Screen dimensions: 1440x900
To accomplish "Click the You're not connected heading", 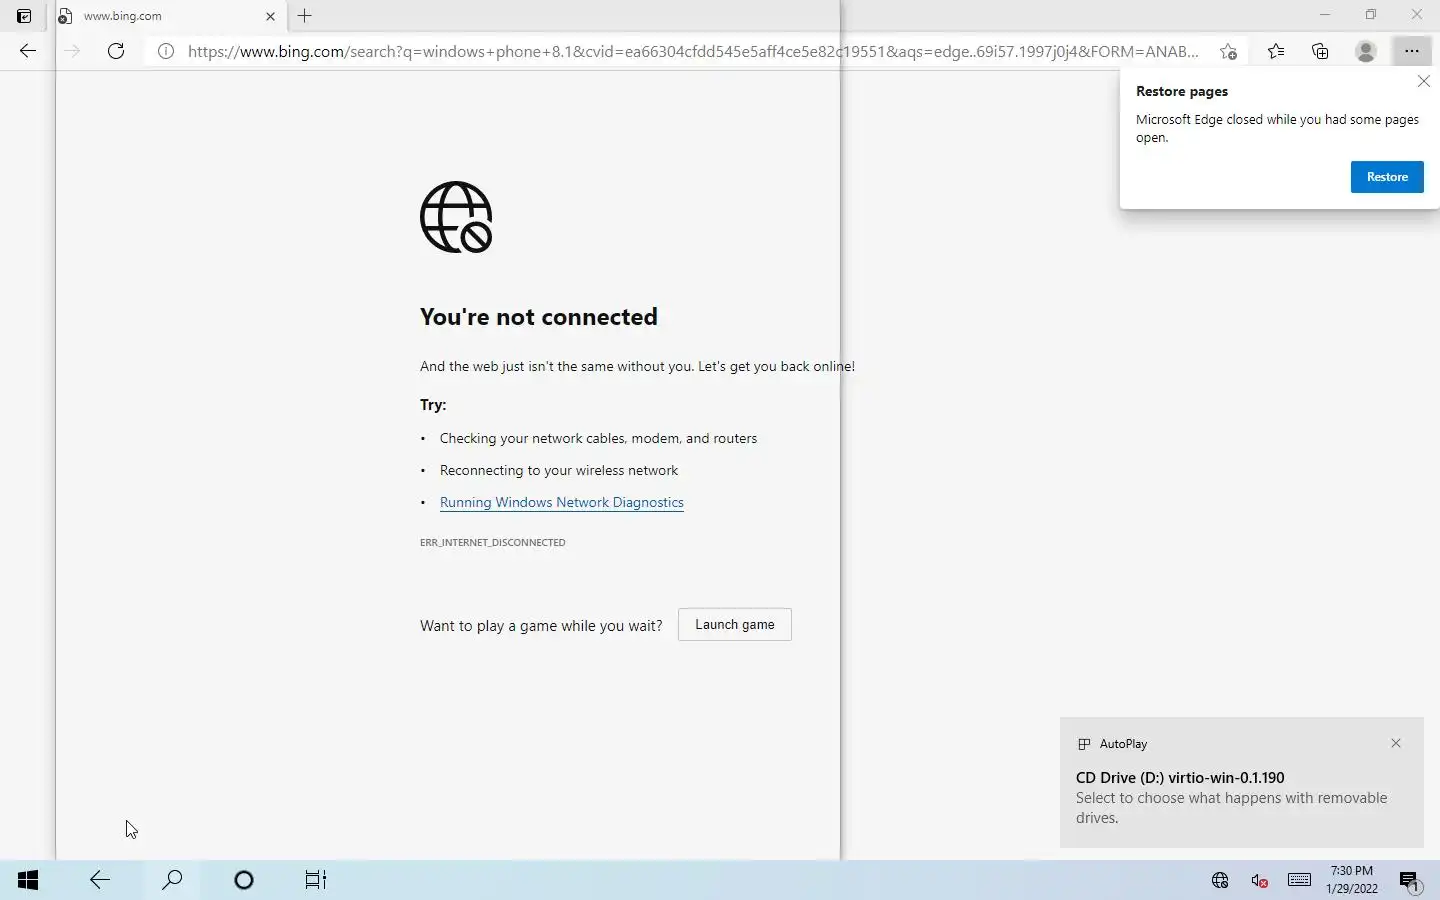I will [x=539, y=317].
